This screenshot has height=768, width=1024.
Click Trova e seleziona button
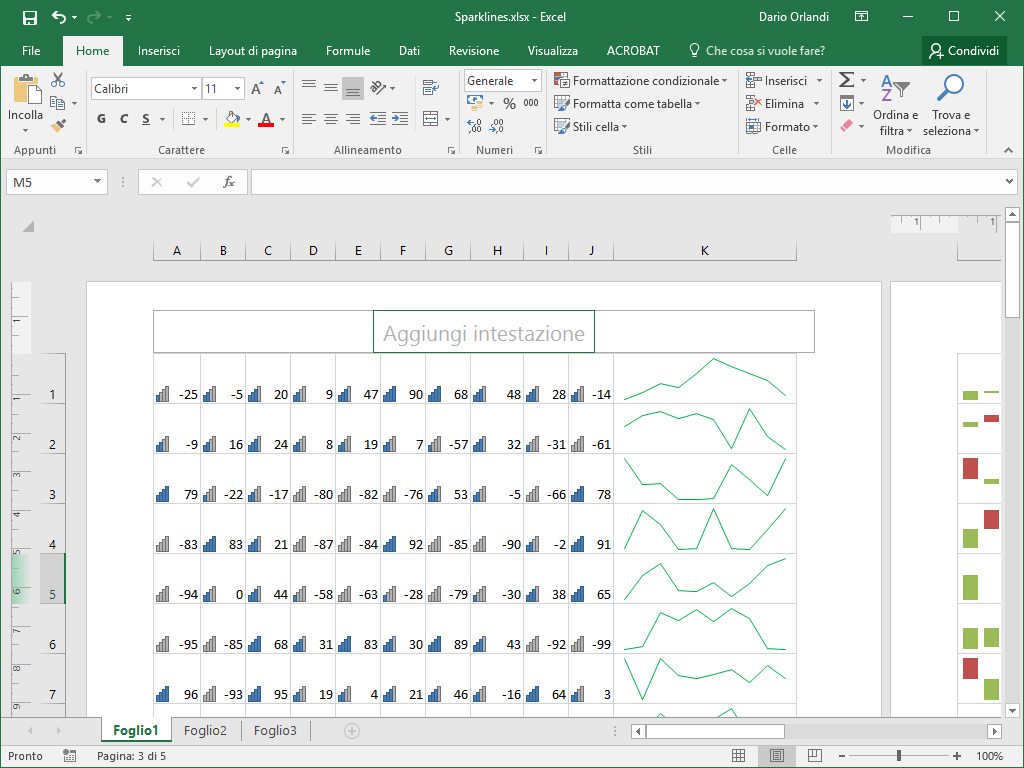[x=950, y=108]
